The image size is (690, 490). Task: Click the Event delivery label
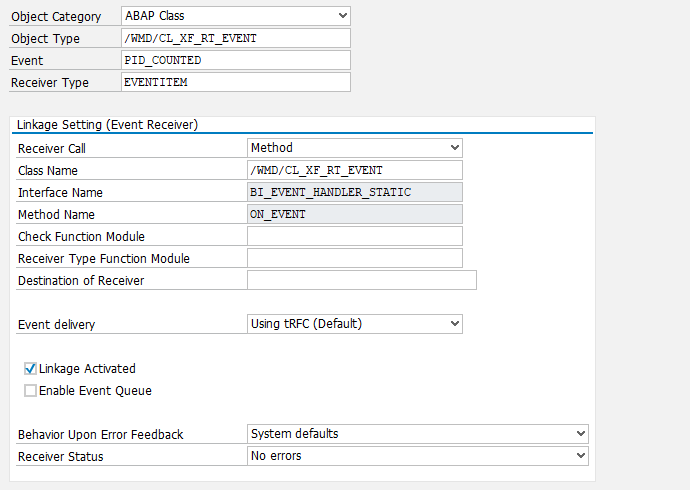click(56, 325)
